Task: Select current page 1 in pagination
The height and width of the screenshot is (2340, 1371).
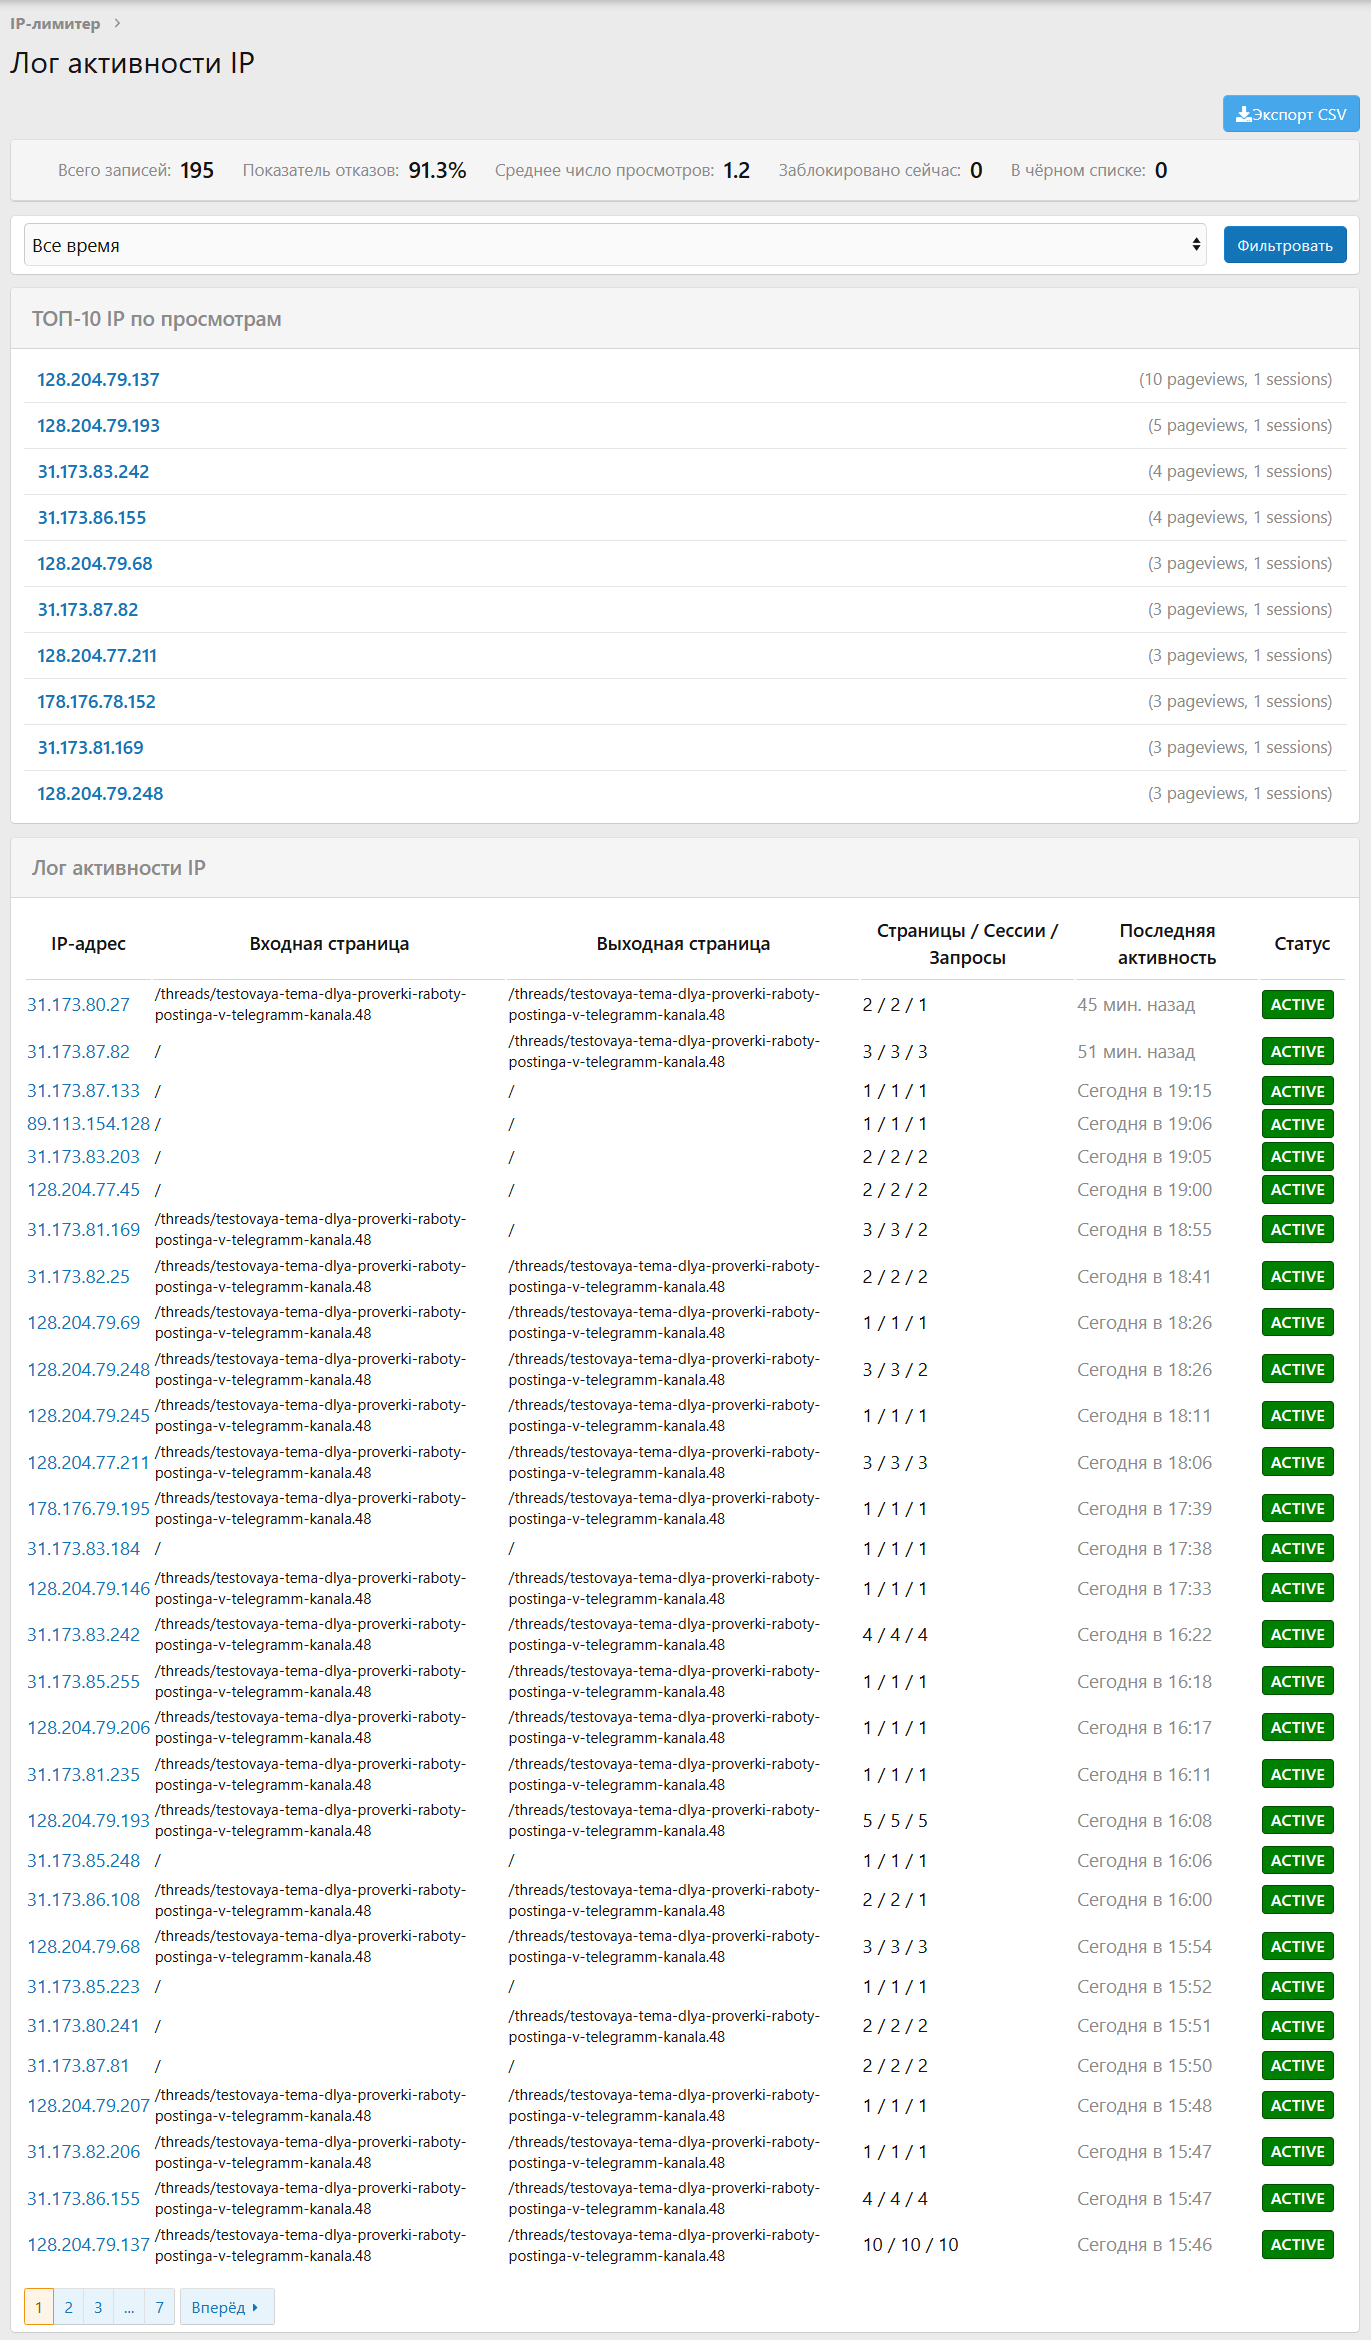Action: [39, 2307]
